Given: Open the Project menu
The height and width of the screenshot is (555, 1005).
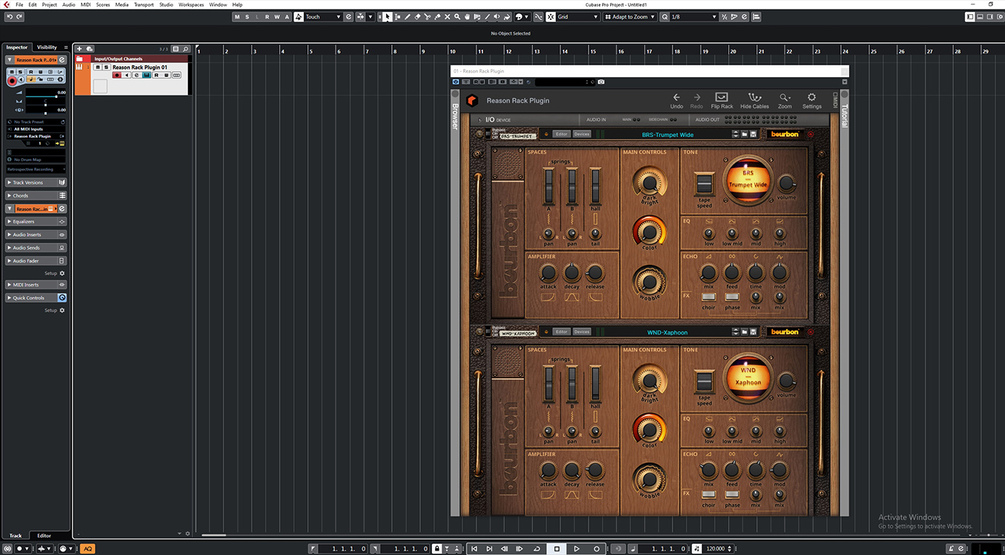Looking at the screenshot, I should (49, 4).
